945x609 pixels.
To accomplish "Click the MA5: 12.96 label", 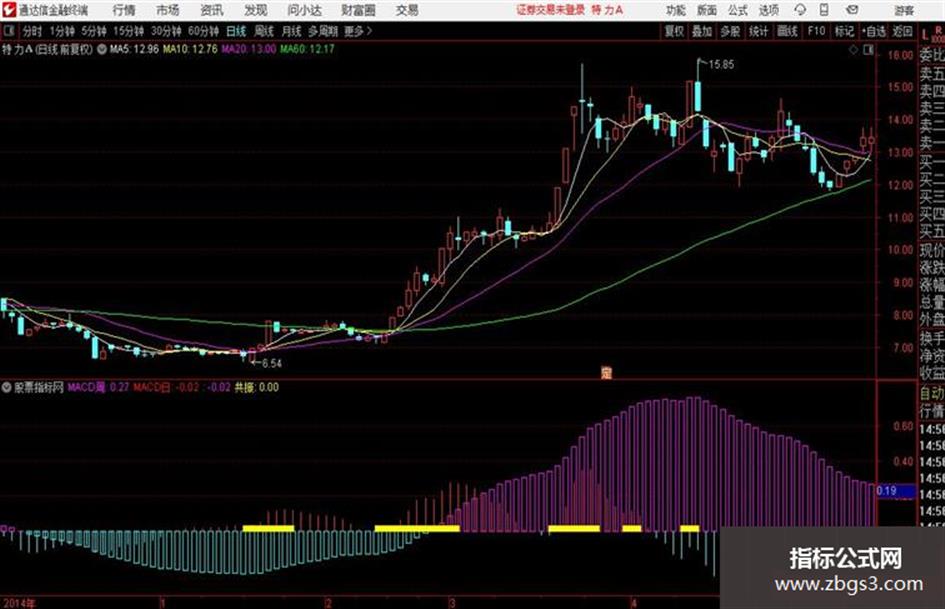I will tap(134, 49).
